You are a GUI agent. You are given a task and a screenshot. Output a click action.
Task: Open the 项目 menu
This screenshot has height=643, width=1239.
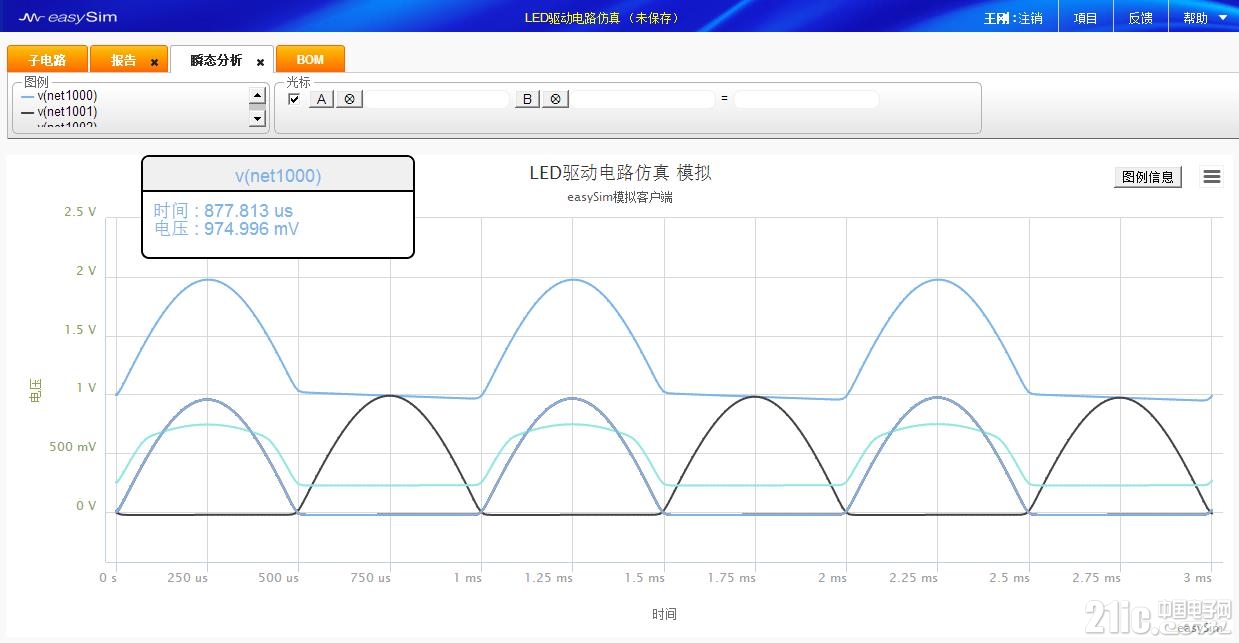pyautogui.click(x=1085, y=18)
